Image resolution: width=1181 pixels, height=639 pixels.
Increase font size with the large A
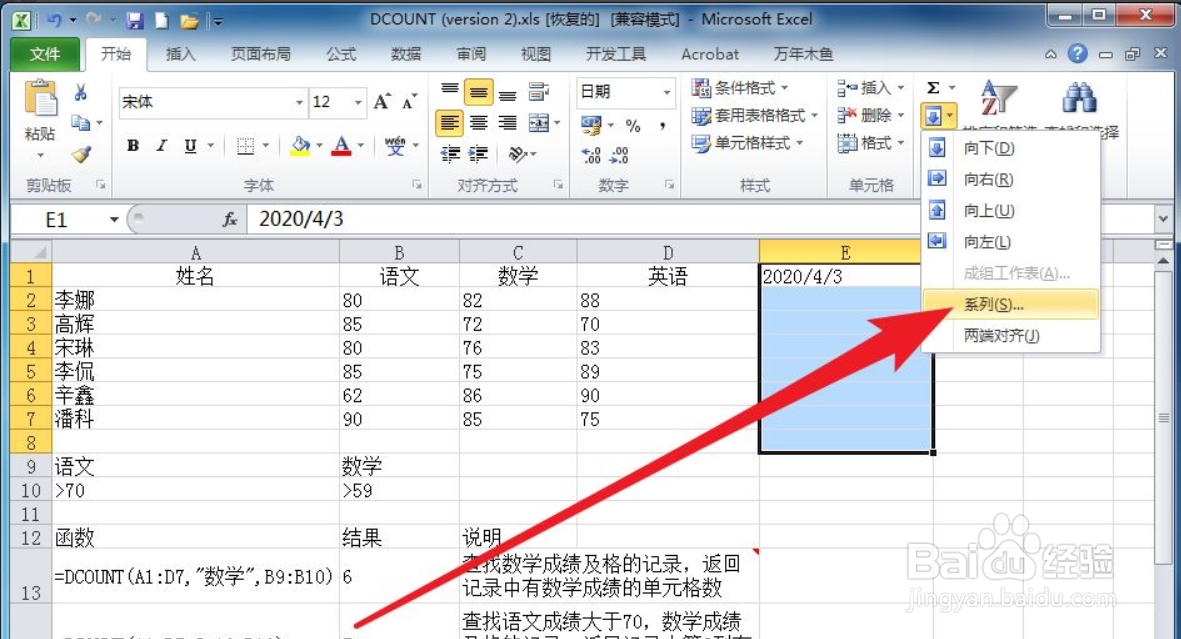382,102
